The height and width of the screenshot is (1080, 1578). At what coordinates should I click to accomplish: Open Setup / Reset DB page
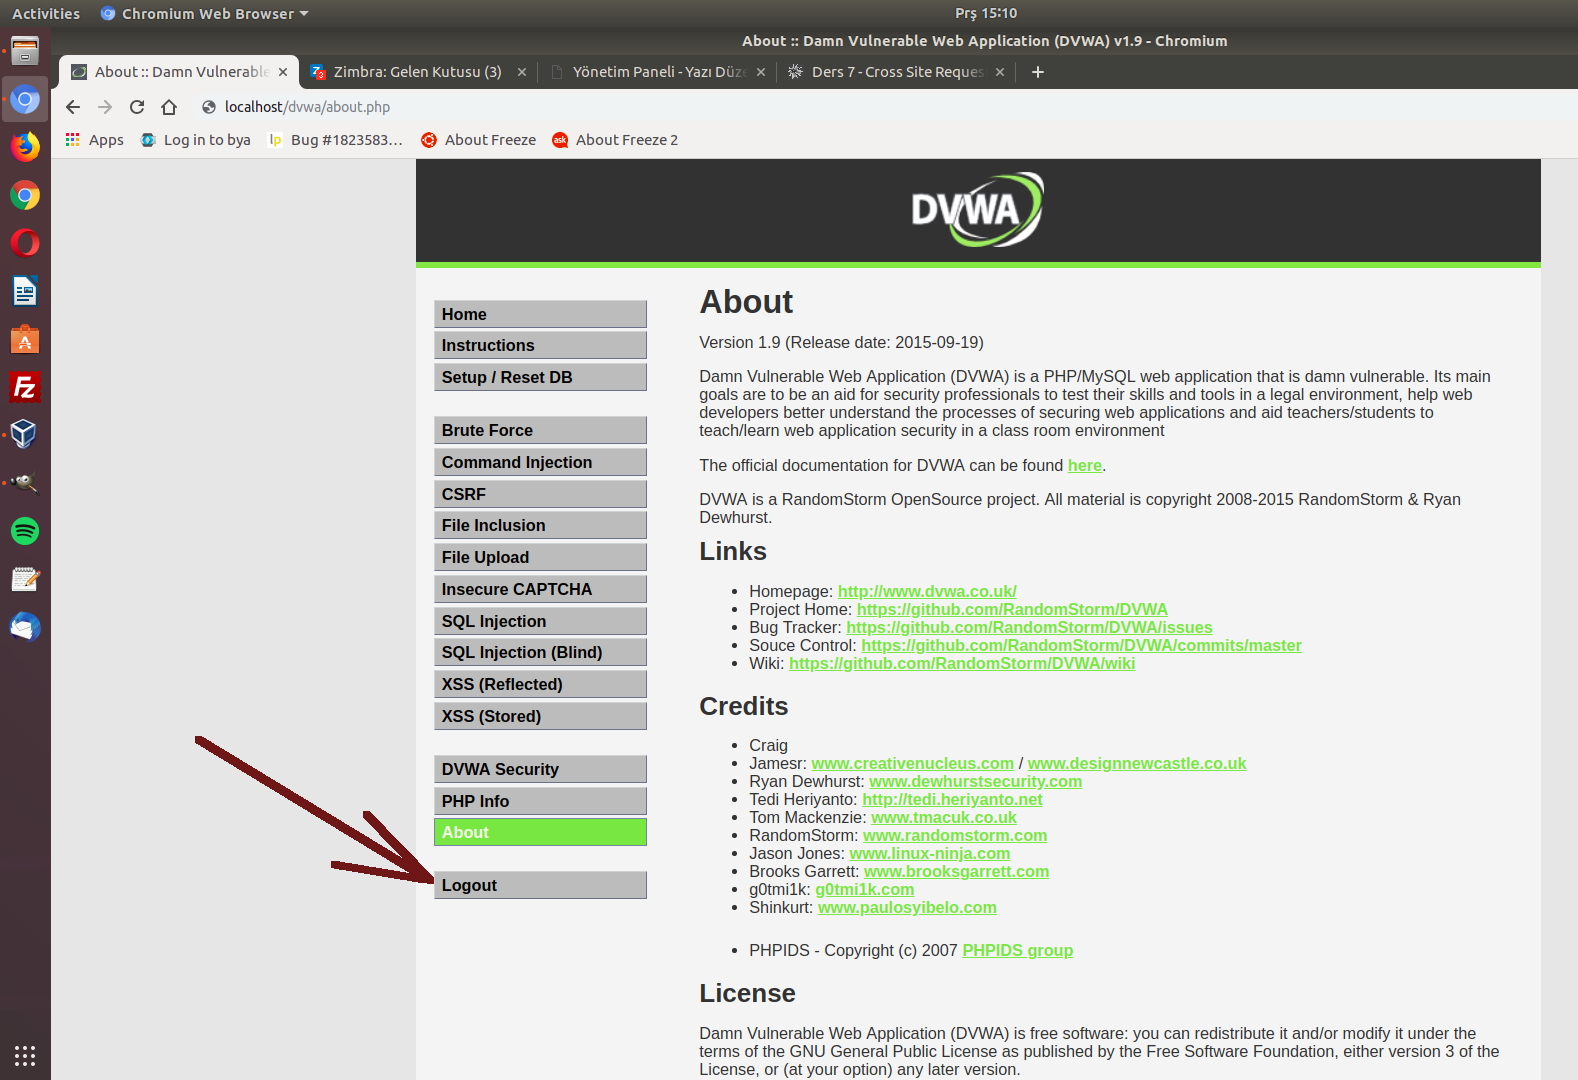(540, 377)
